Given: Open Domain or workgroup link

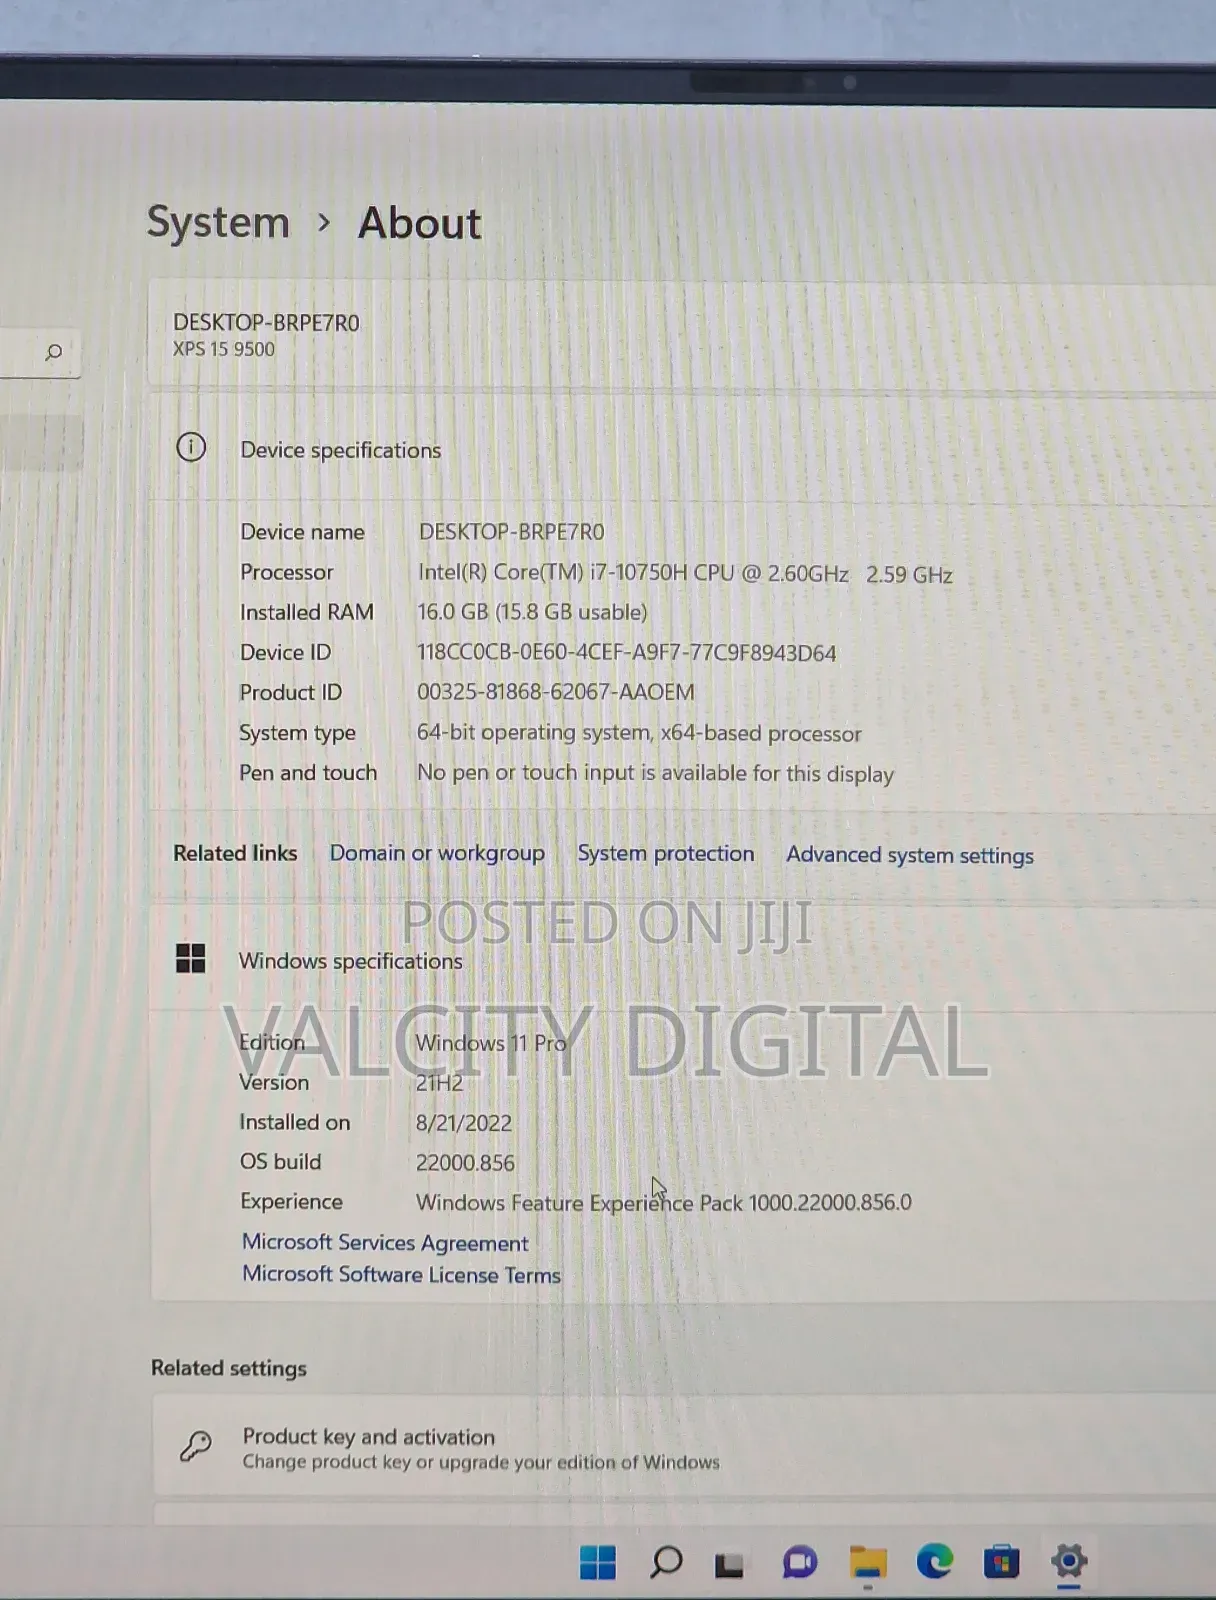Looking at the screenshot, I should click(437, 853).
